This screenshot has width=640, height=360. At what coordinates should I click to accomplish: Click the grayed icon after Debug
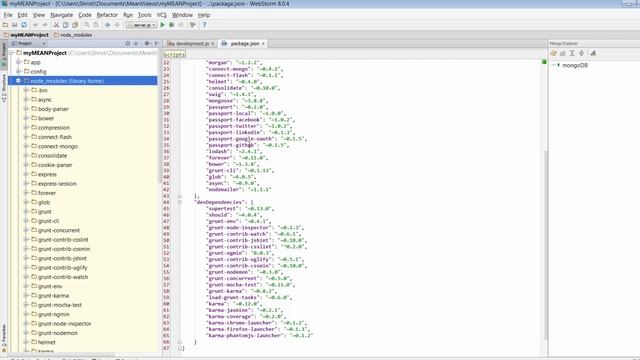click(181, 25)
